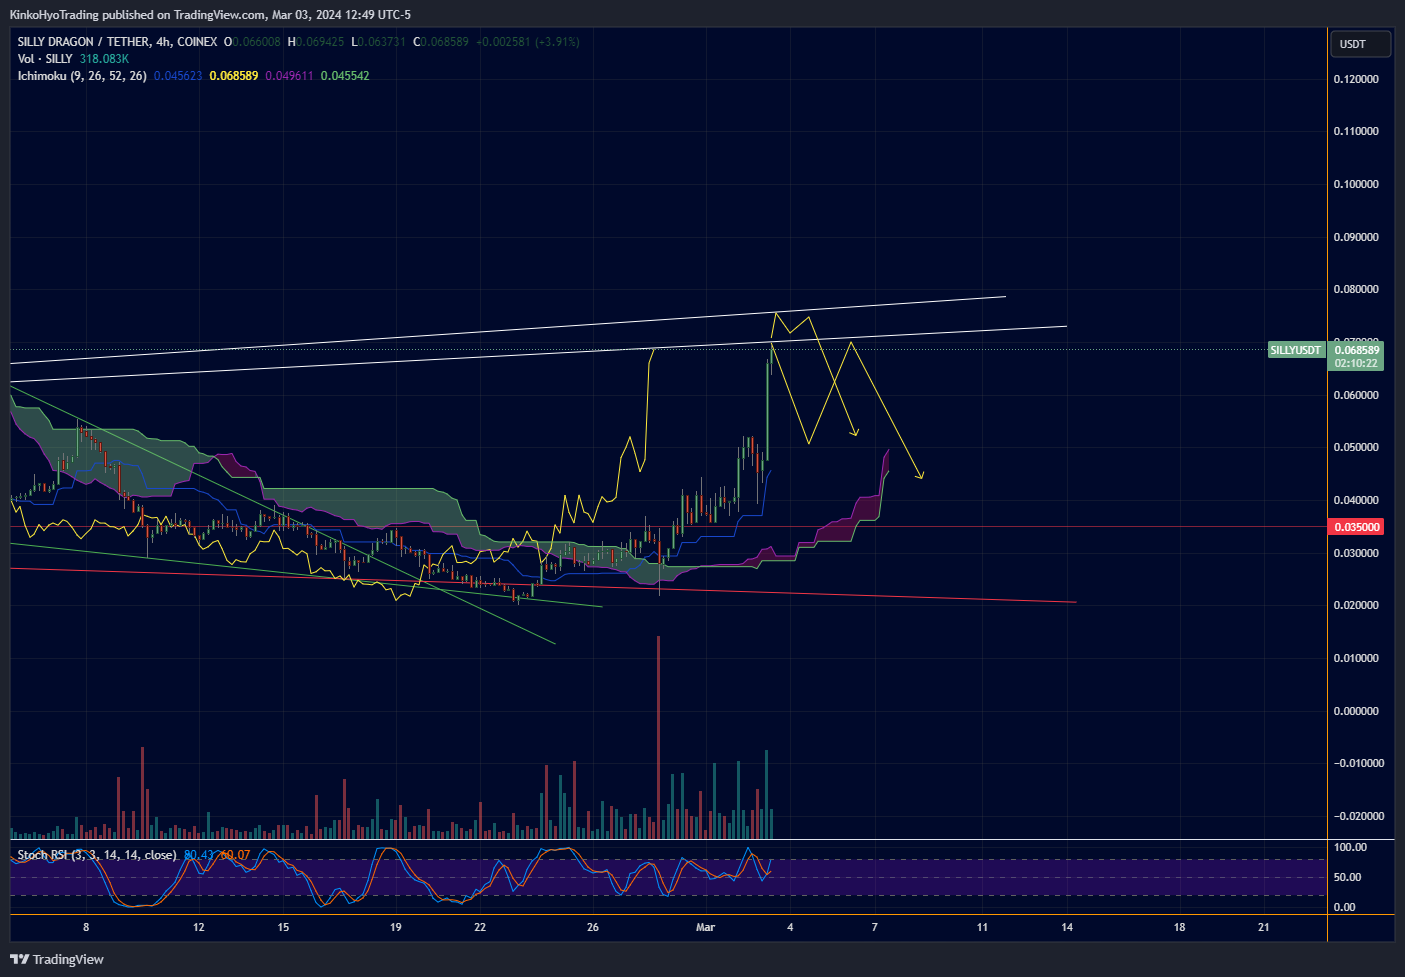Screen dimensions: 1405x977
Task: Click the 0.010000 price axis label
Action: pos(1356,658)
